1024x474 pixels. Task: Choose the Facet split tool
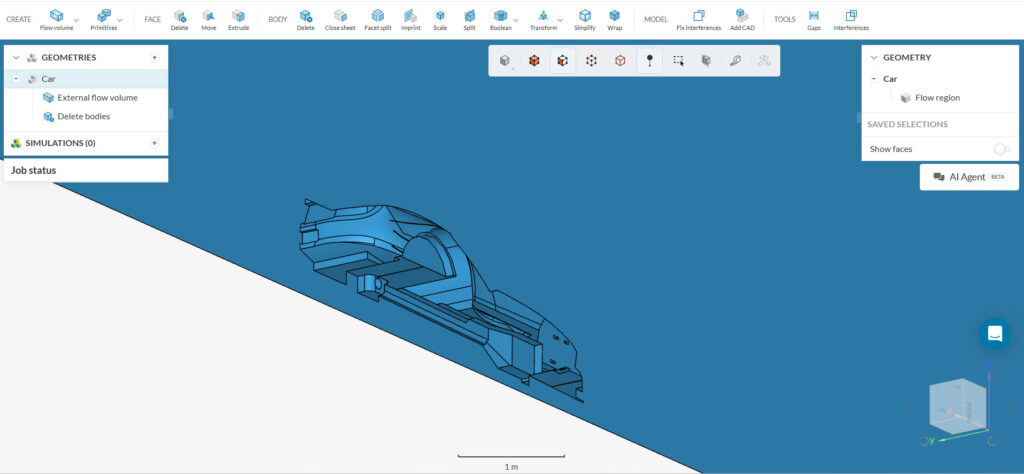[x=377, y=19]
